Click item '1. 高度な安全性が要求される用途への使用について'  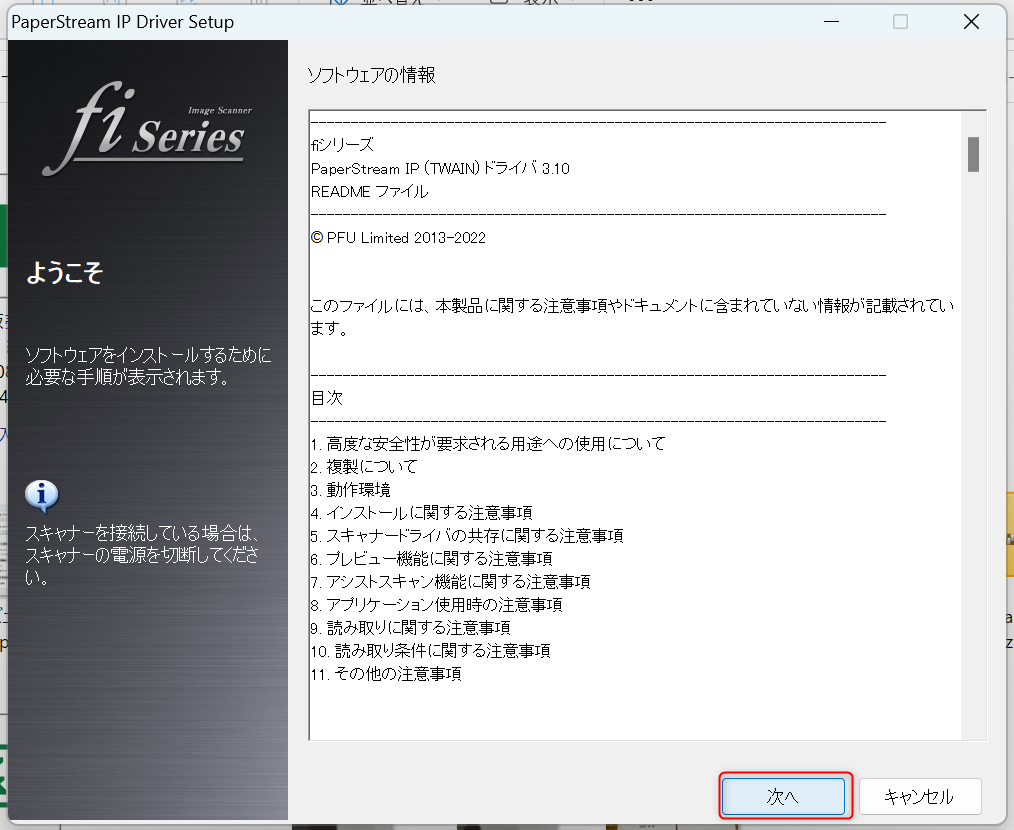point(488,444)
